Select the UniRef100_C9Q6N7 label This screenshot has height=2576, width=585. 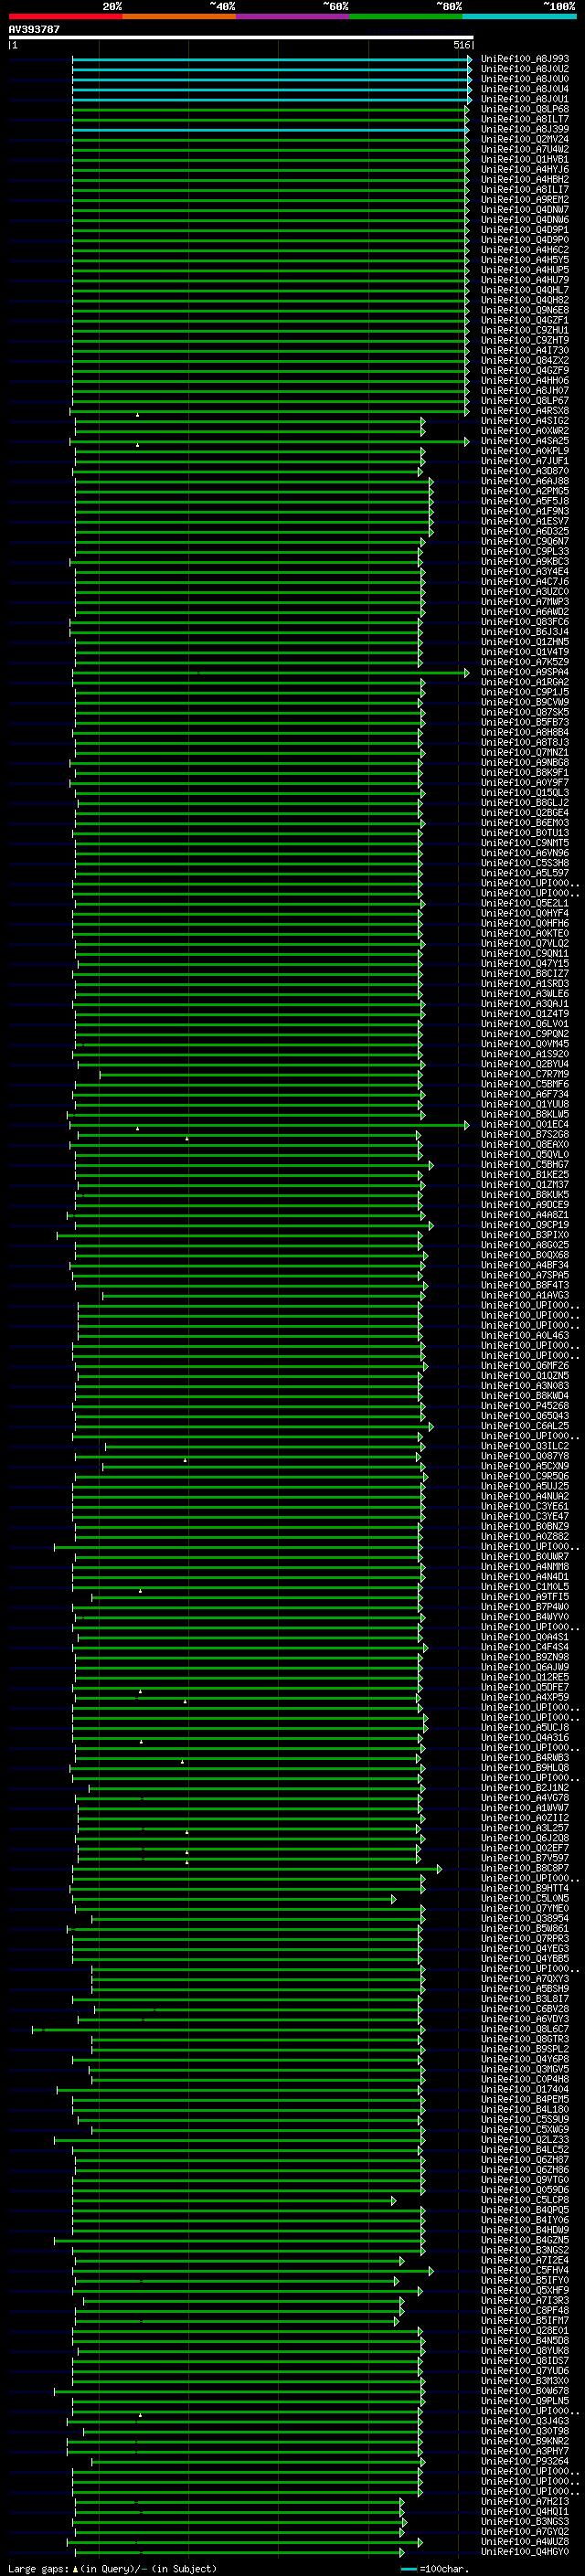(x=525, y=541)
